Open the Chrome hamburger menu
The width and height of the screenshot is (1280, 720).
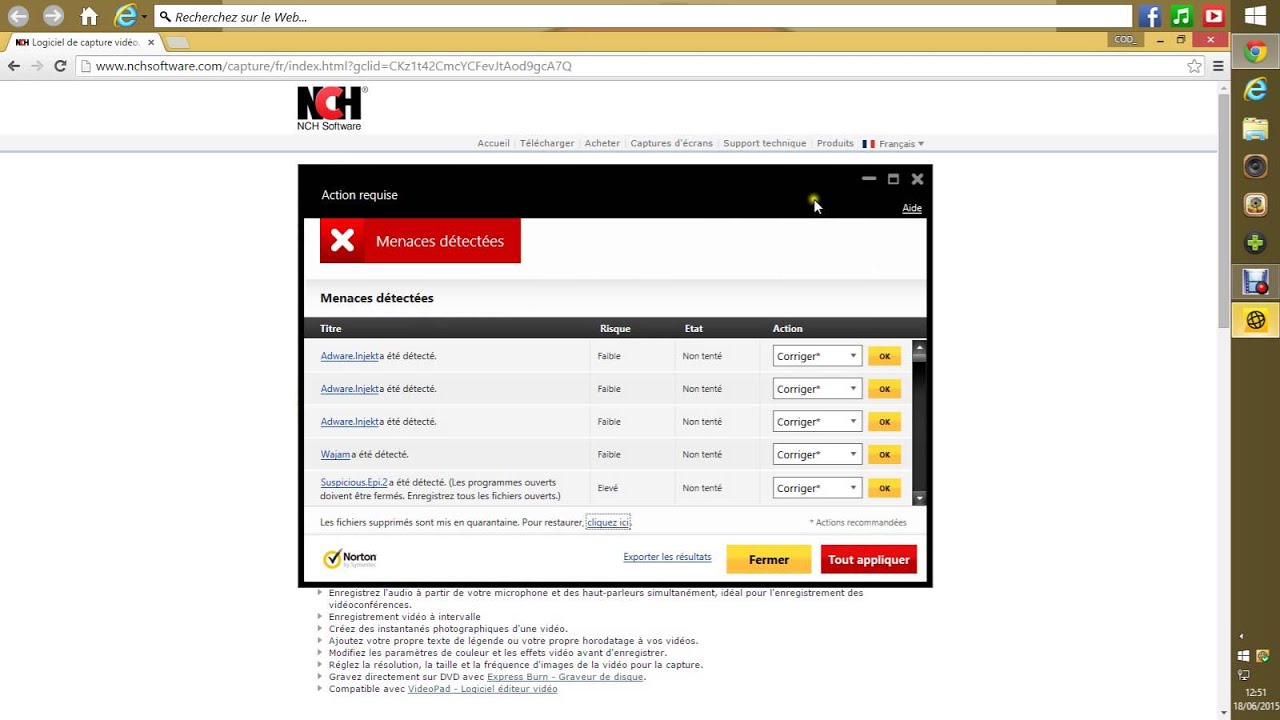pos(1218,66)
